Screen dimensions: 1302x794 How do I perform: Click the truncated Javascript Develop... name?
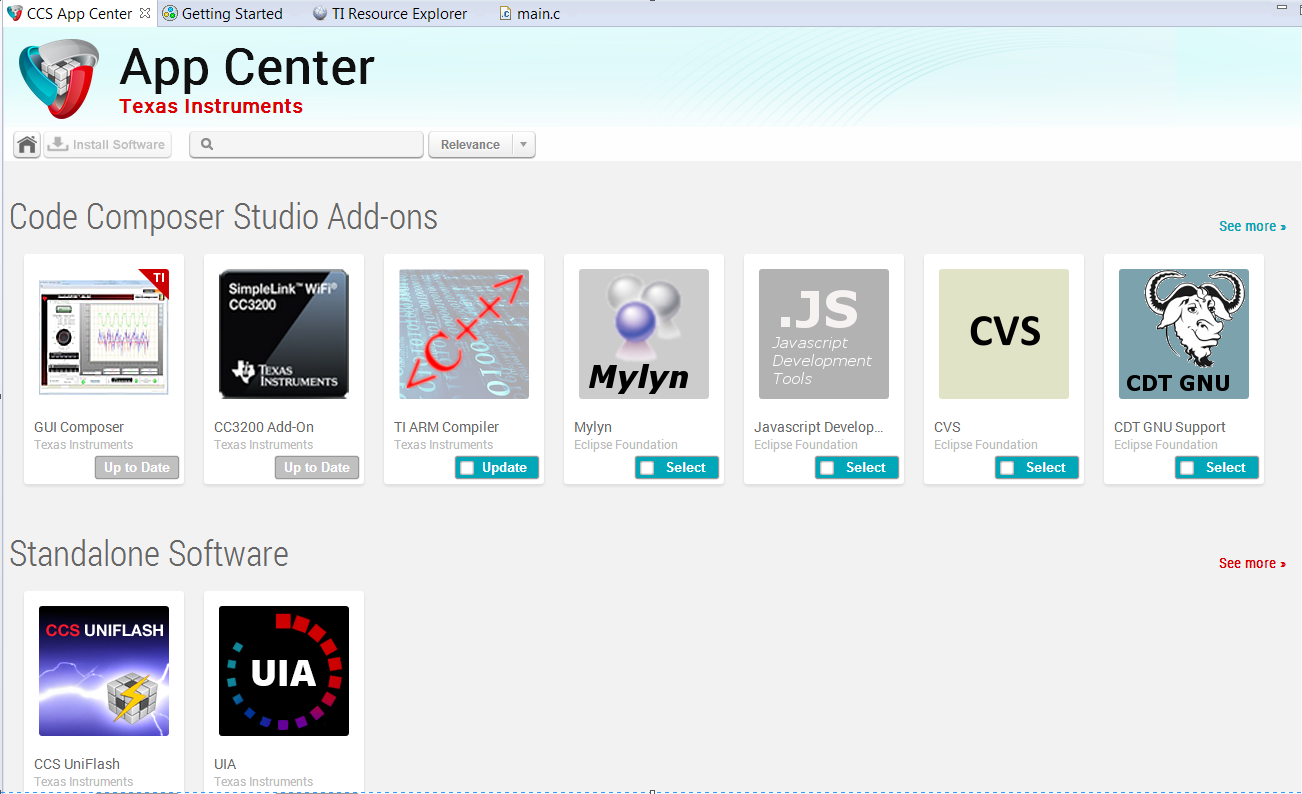[819, 427]
